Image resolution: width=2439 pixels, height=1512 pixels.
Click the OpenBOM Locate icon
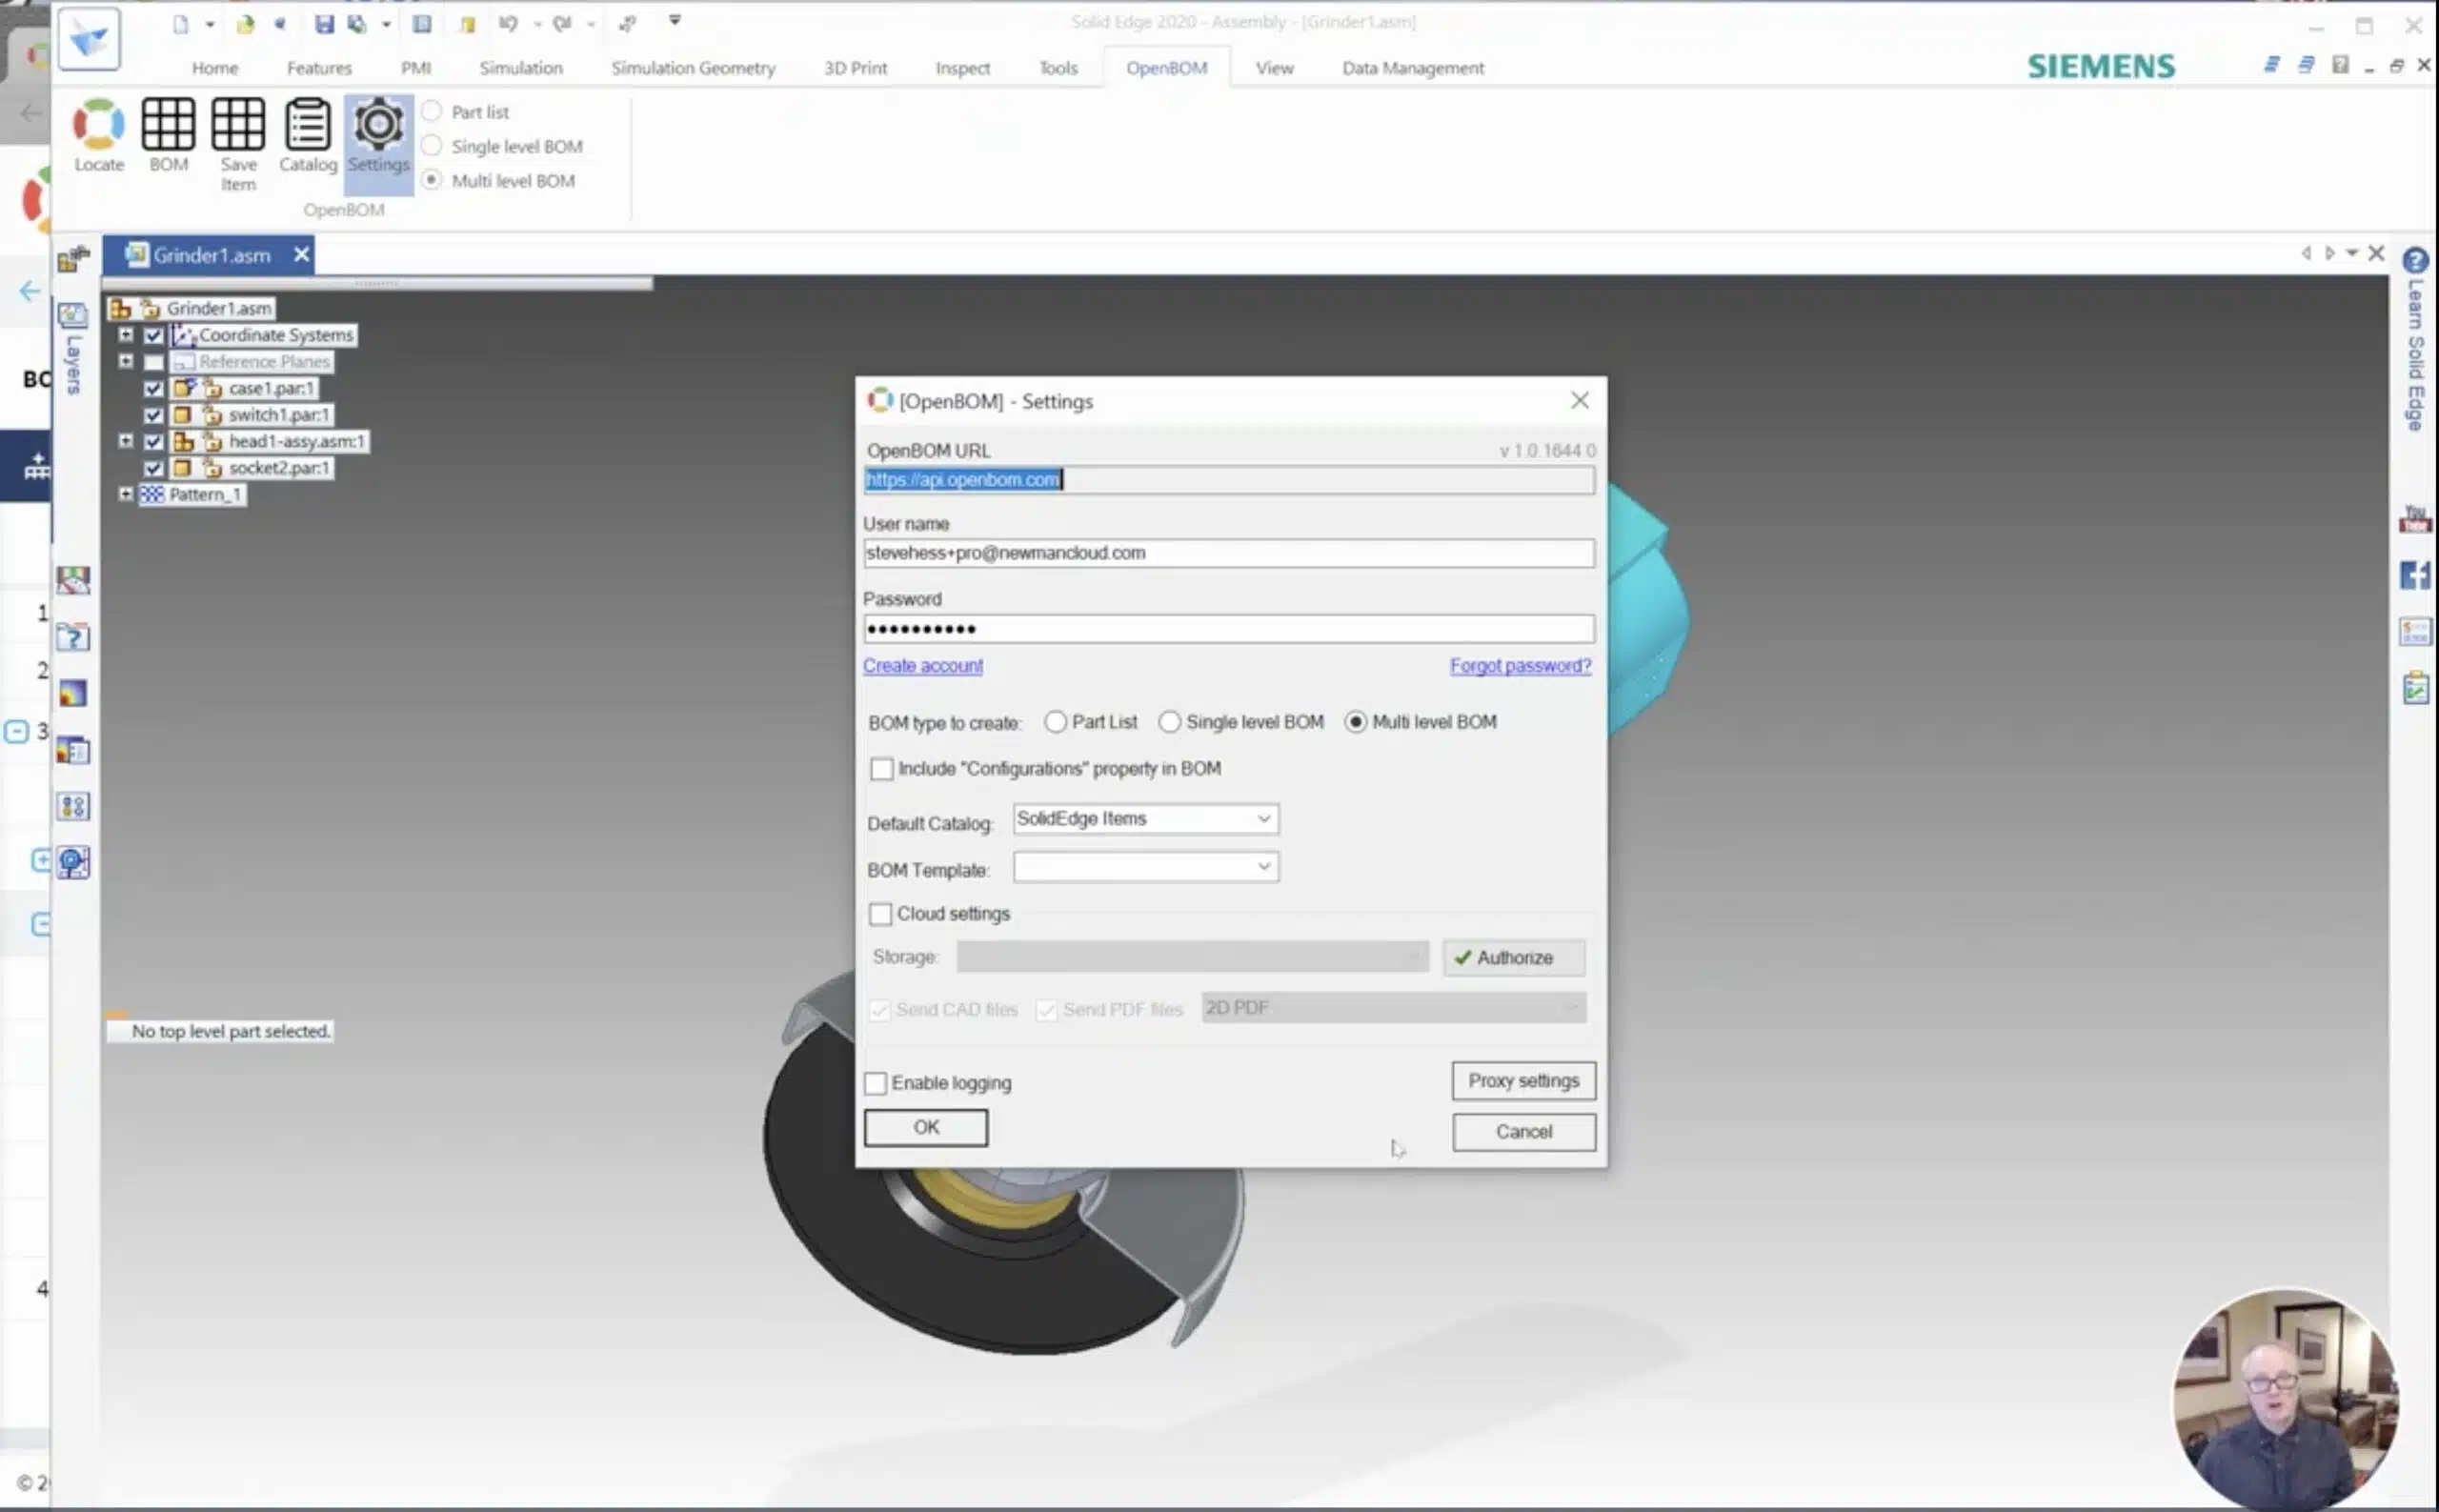pos(98,124)
